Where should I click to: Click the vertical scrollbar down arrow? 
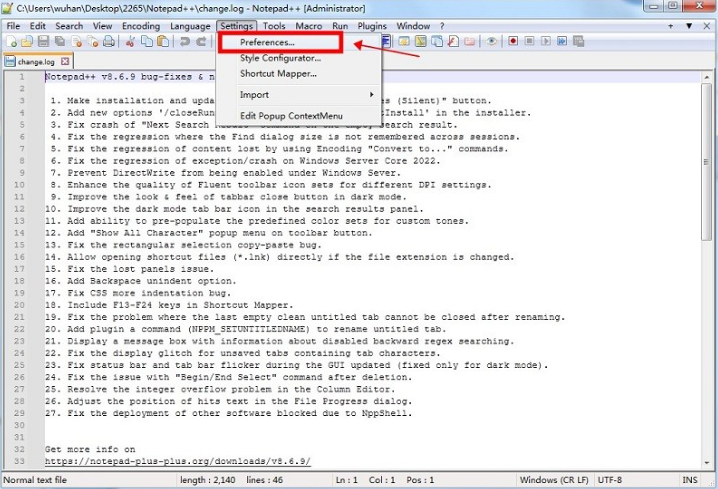tap(710, 465)
